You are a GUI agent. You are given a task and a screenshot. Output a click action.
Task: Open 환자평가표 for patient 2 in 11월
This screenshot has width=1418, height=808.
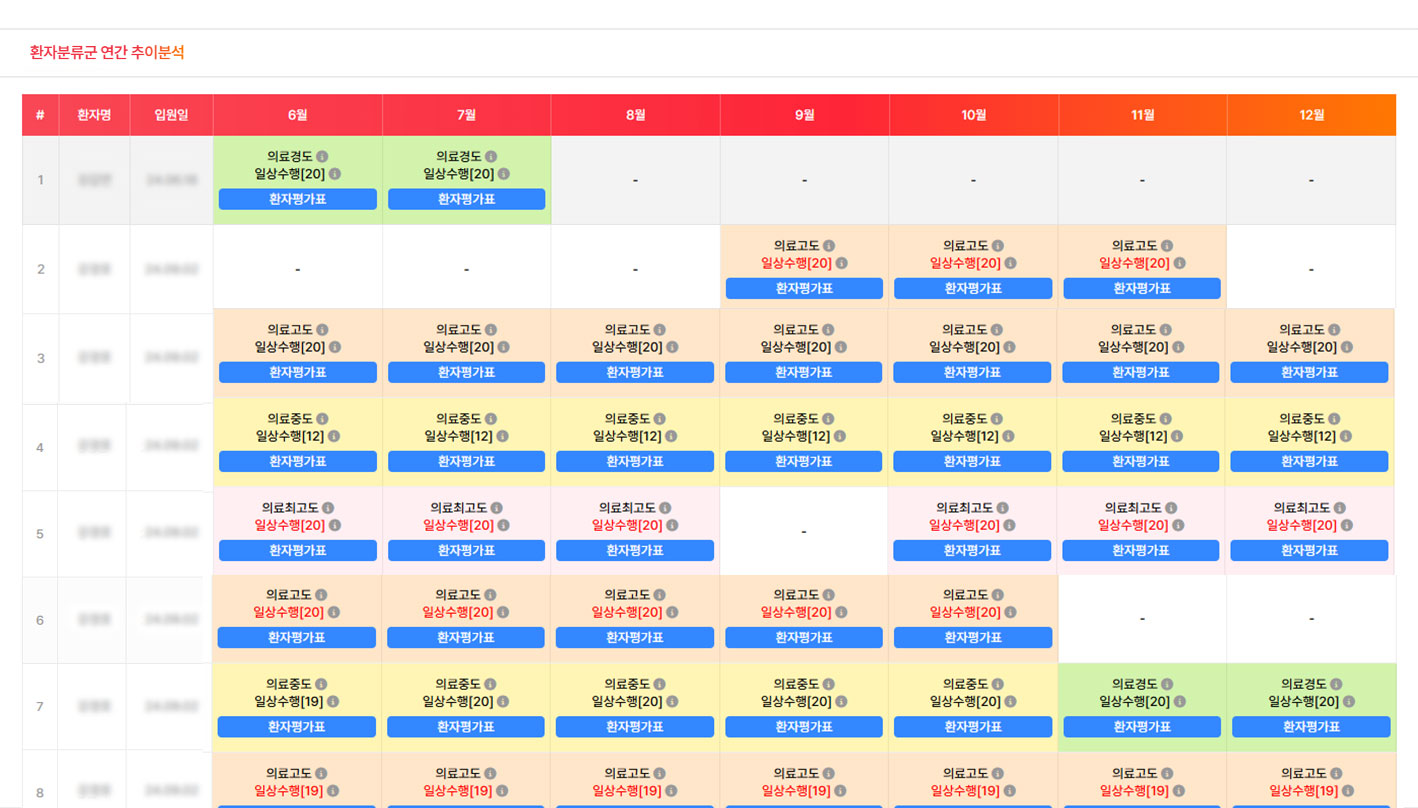pos(1142,288)
